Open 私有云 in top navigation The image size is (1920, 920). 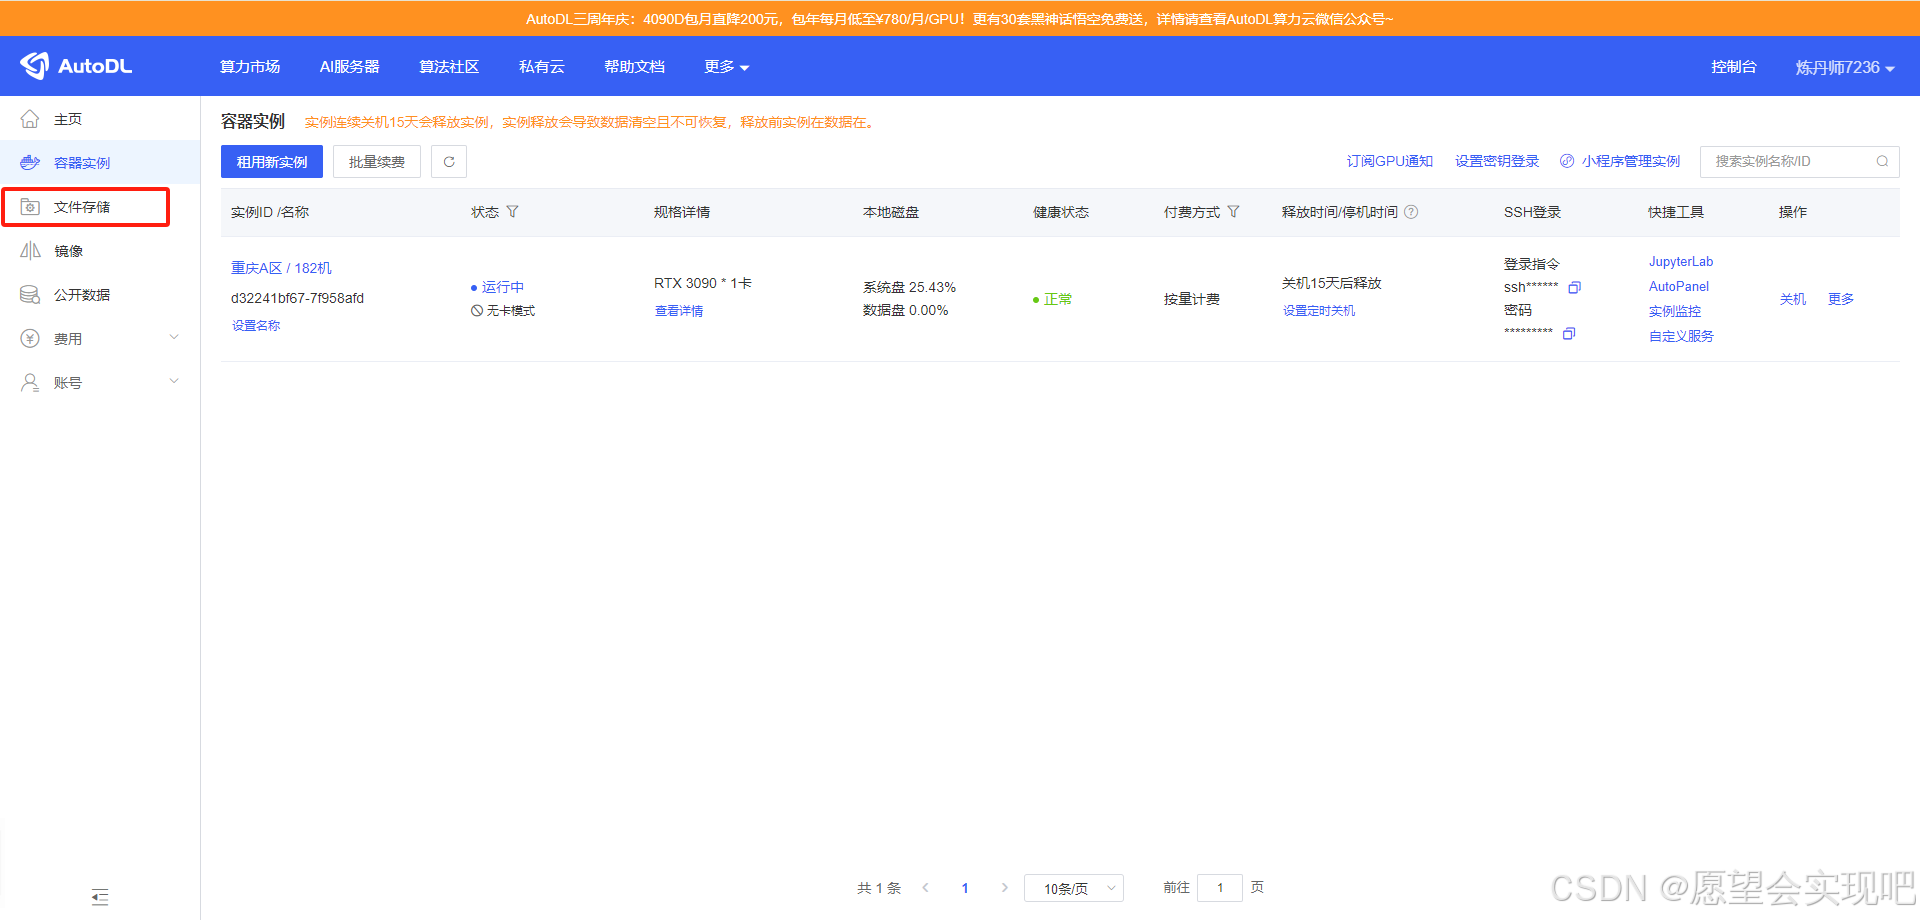click(x=542, y=67)
